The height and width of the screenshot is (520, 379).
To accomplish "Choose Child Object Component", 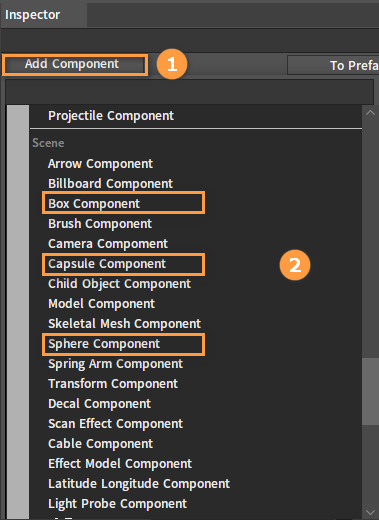I will [x=119, y=284].
